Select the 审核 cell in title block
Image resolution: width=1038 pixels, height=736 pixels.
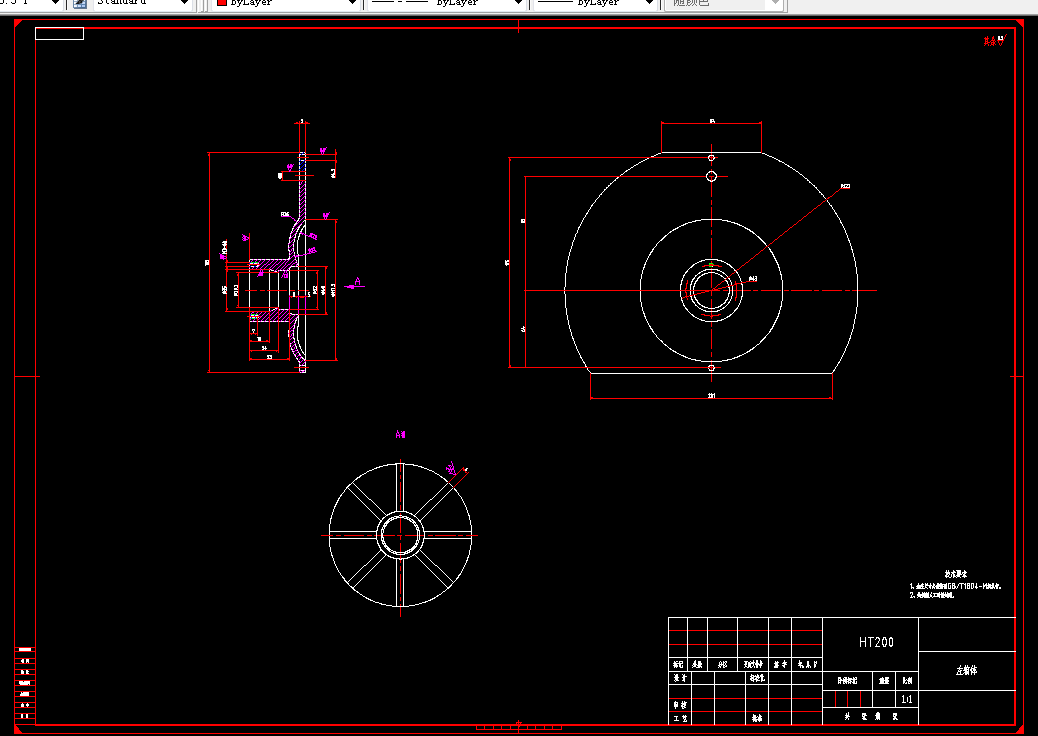(x=680, y=706)
